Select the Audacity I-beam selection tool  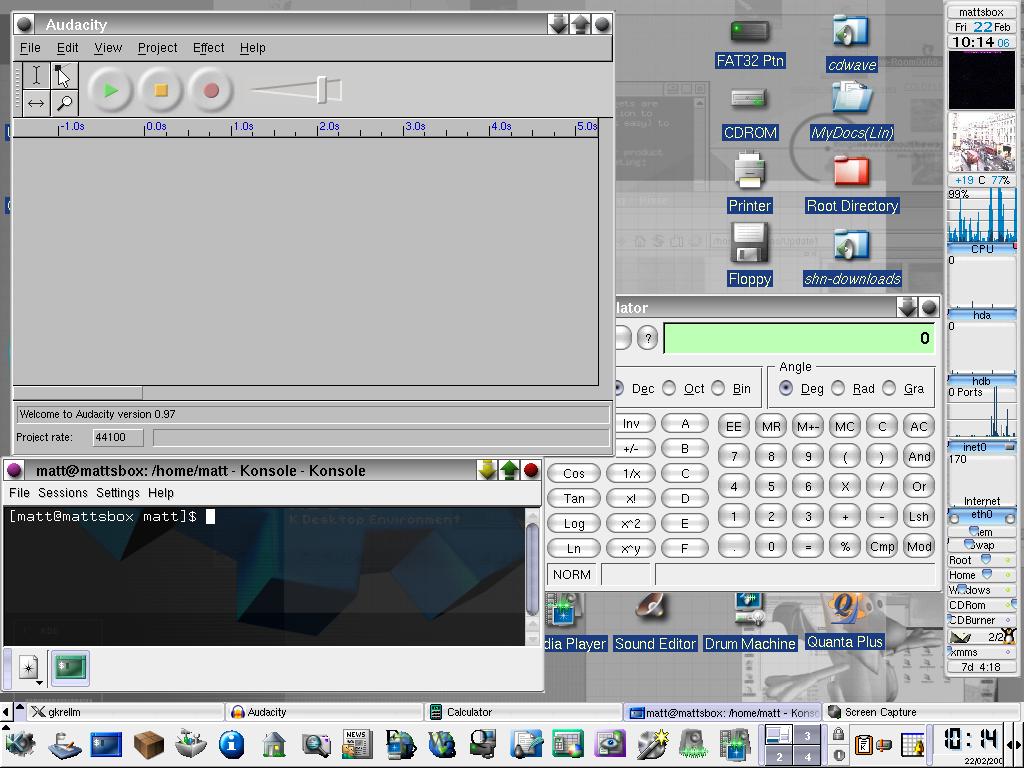(37, 76)
